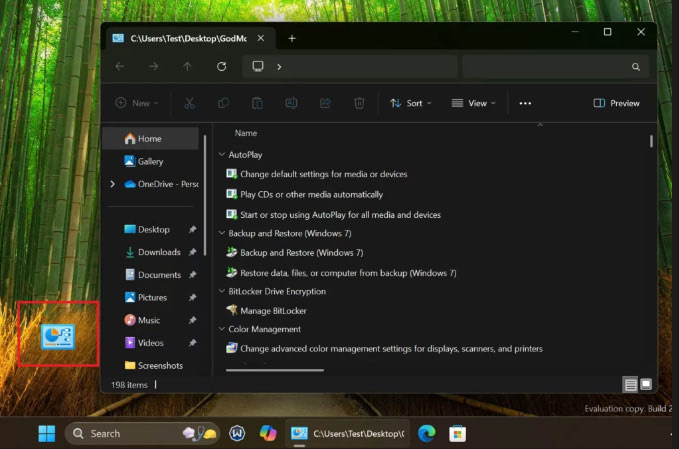Click the navigation pane scrollbar
The width and height of the screenshot is (679, 449).
[x=205, y=195]
